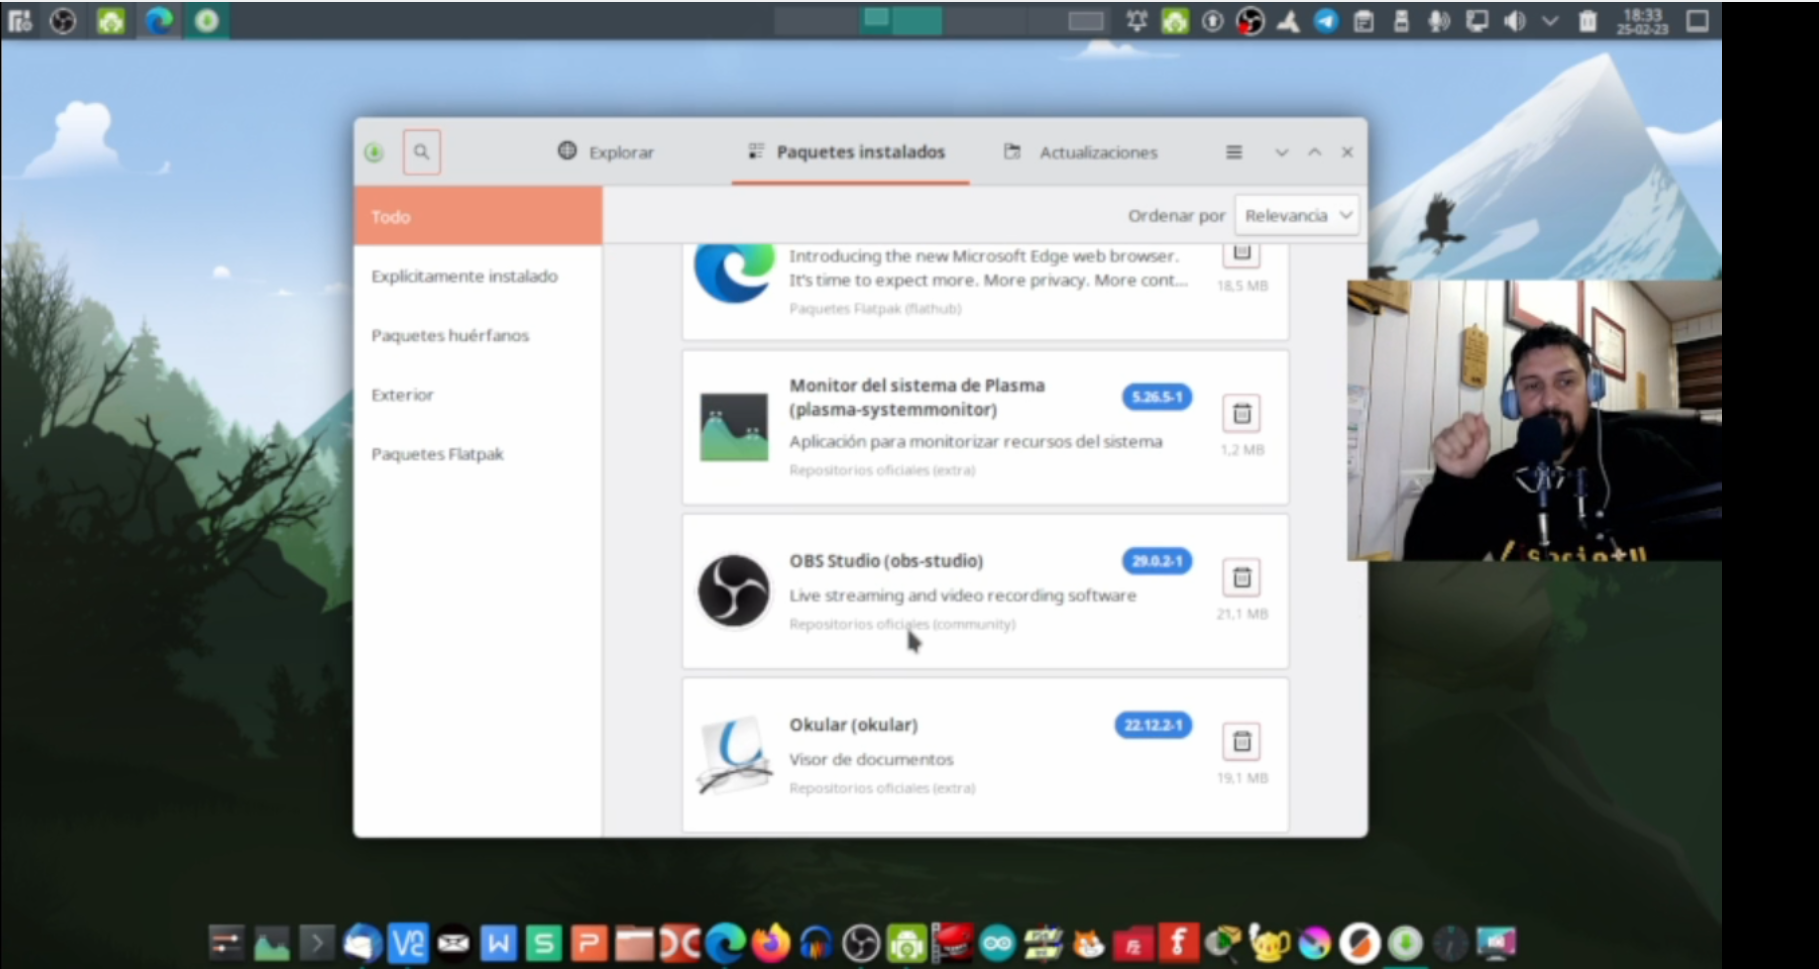Open the OBS Studio (obs-studio) package title
1819x969 pixels.
coord(886,561)
